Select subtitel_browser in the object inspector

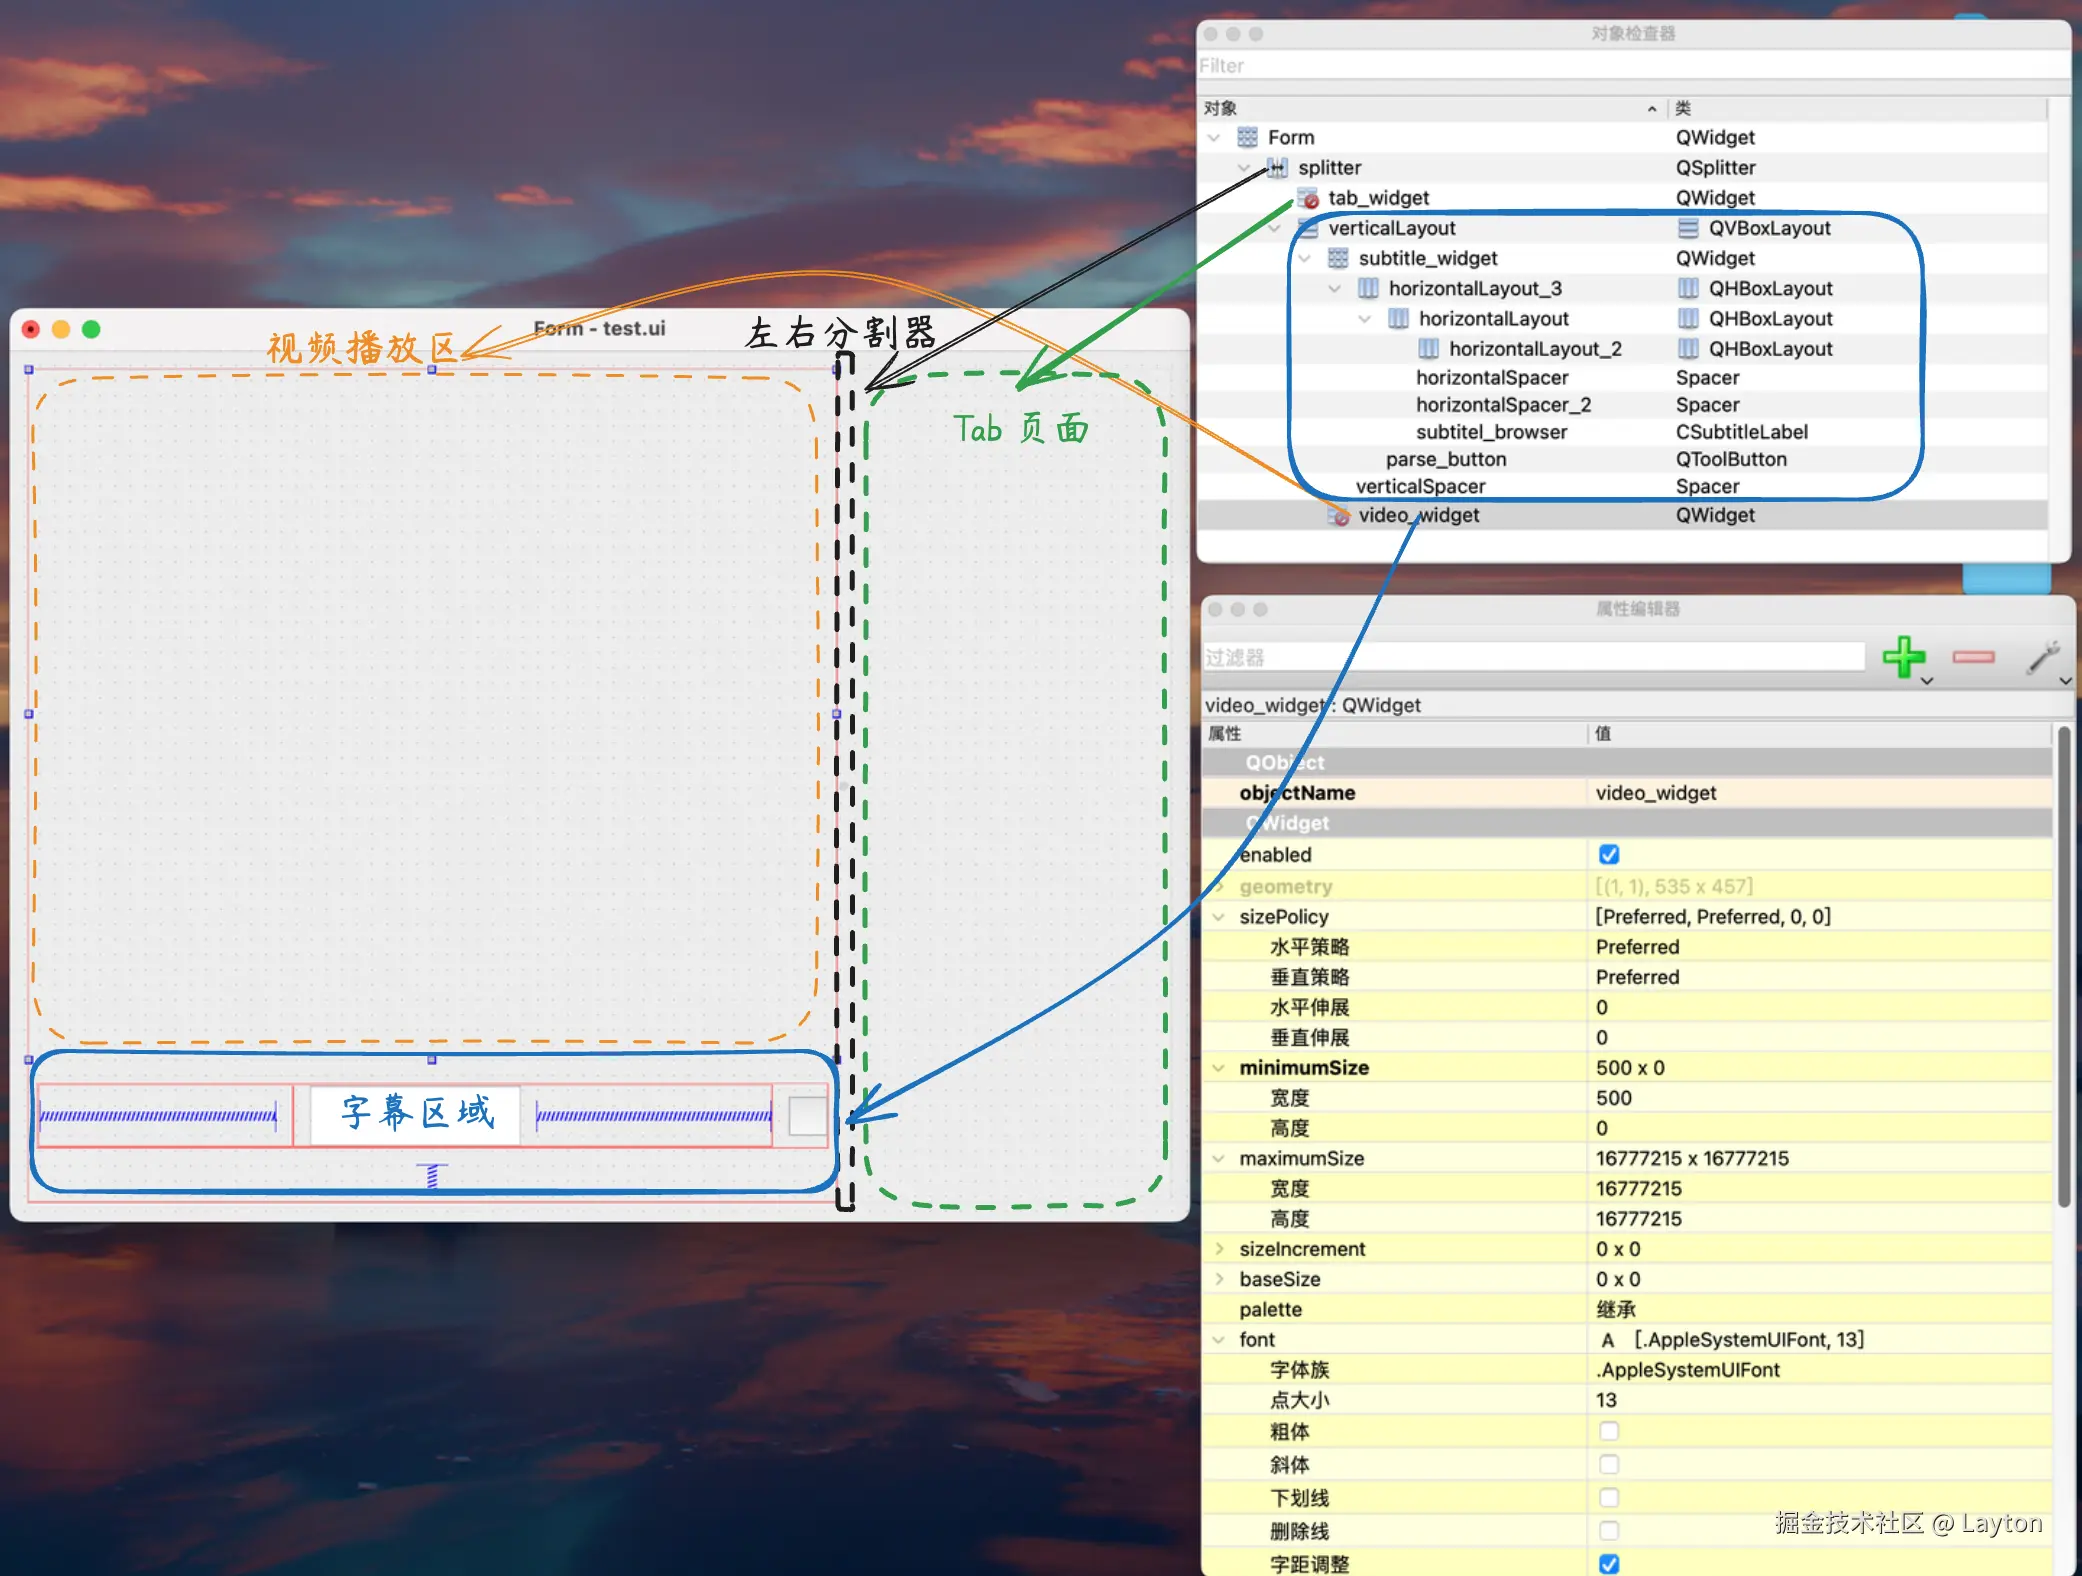click(x=1492, y=432)
